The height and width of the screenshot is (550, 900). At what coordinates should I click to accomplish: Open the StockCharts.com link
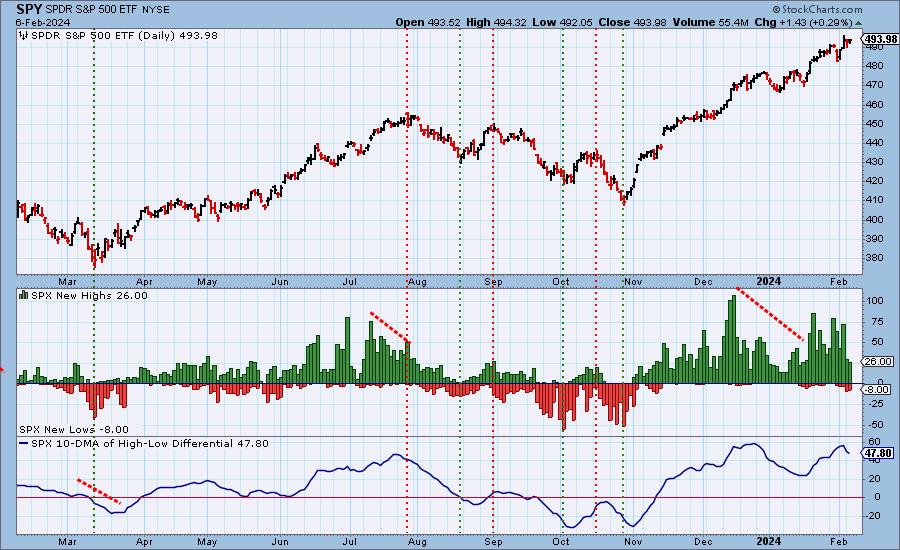coord(821,9)
